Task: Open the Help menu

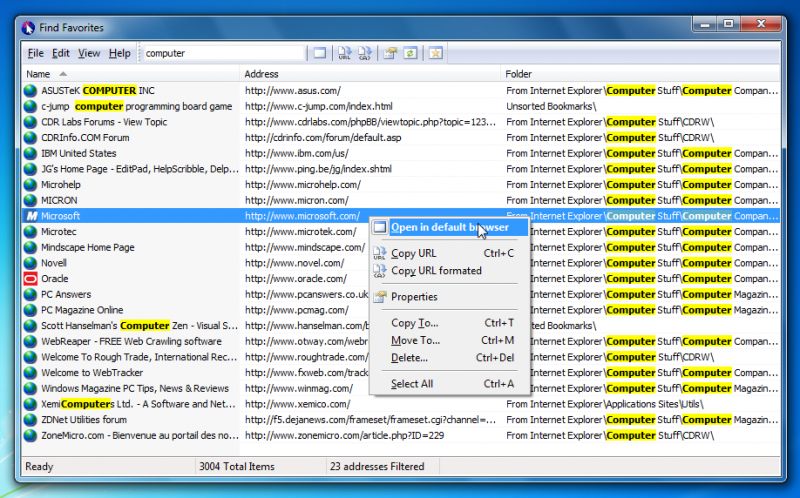Action: (119, 53)
